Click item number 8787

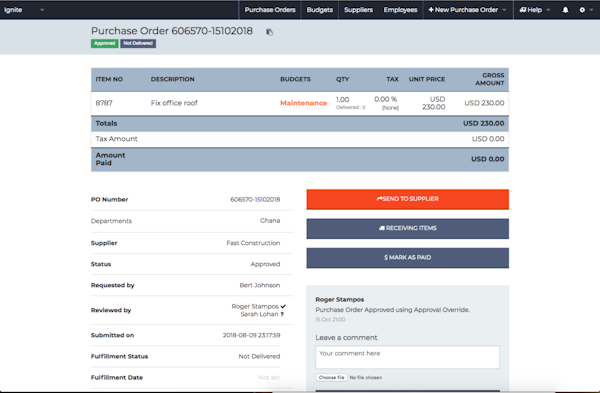click(104, 103)
